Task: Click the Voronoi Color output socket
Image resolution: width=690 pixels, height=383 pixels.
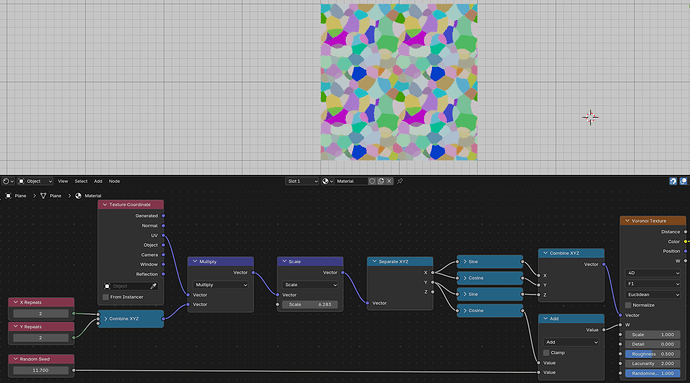Action: [686, 242]
